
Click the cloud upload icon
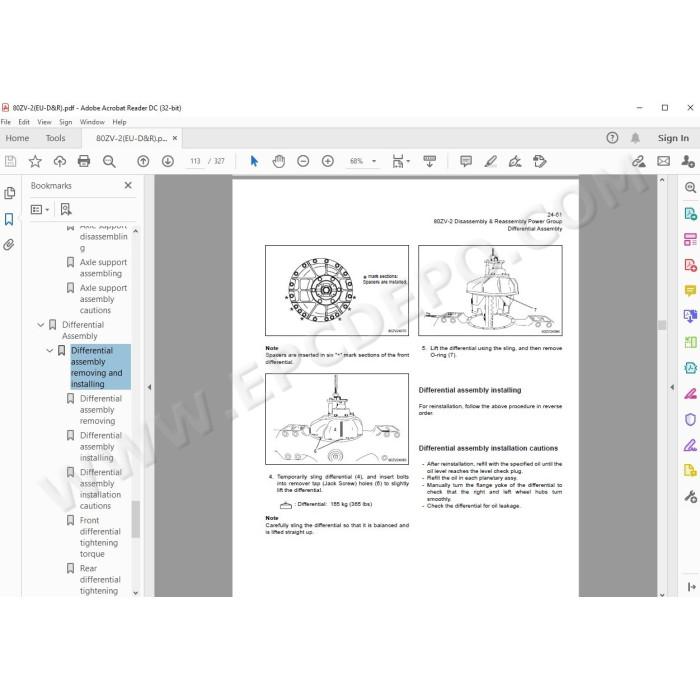click(59, 161)
